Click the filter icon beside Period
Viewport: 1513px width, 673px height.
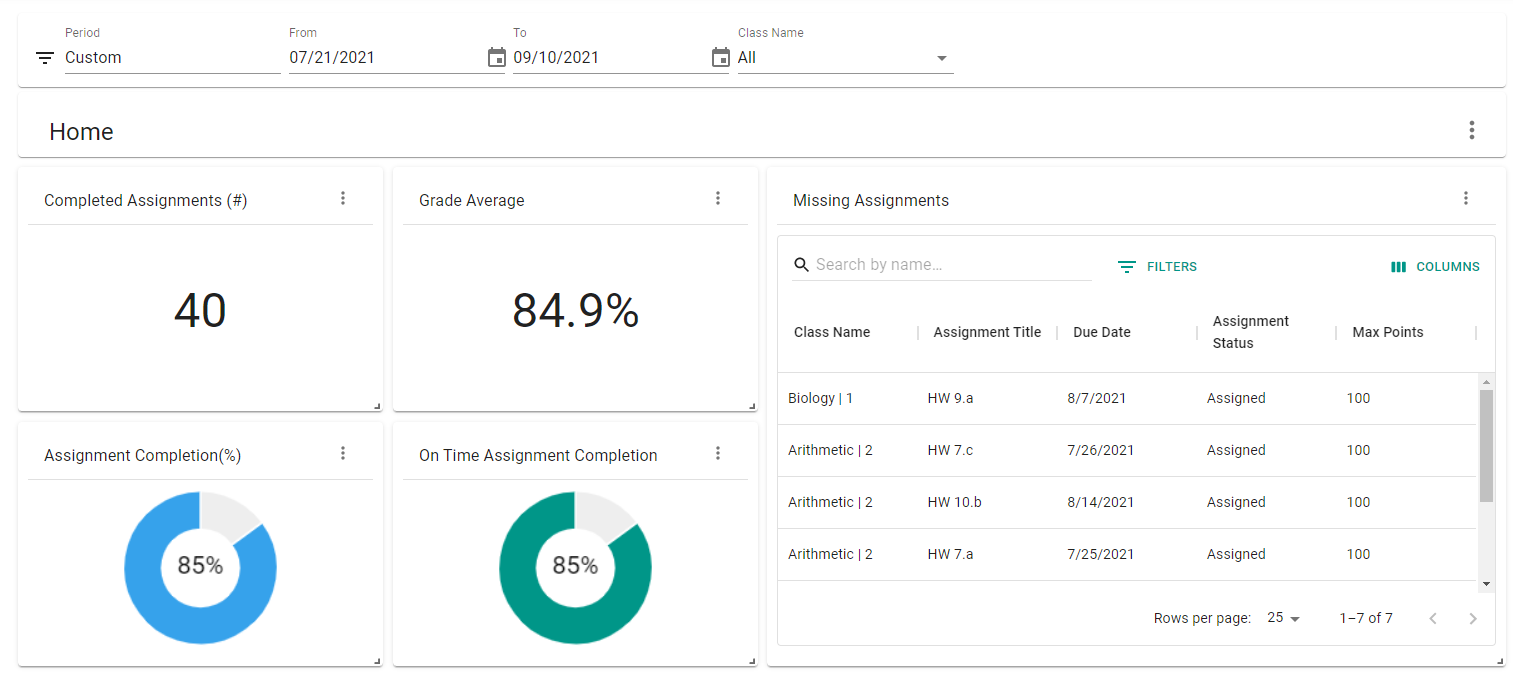pyautogui.click(x=45, y=58)
